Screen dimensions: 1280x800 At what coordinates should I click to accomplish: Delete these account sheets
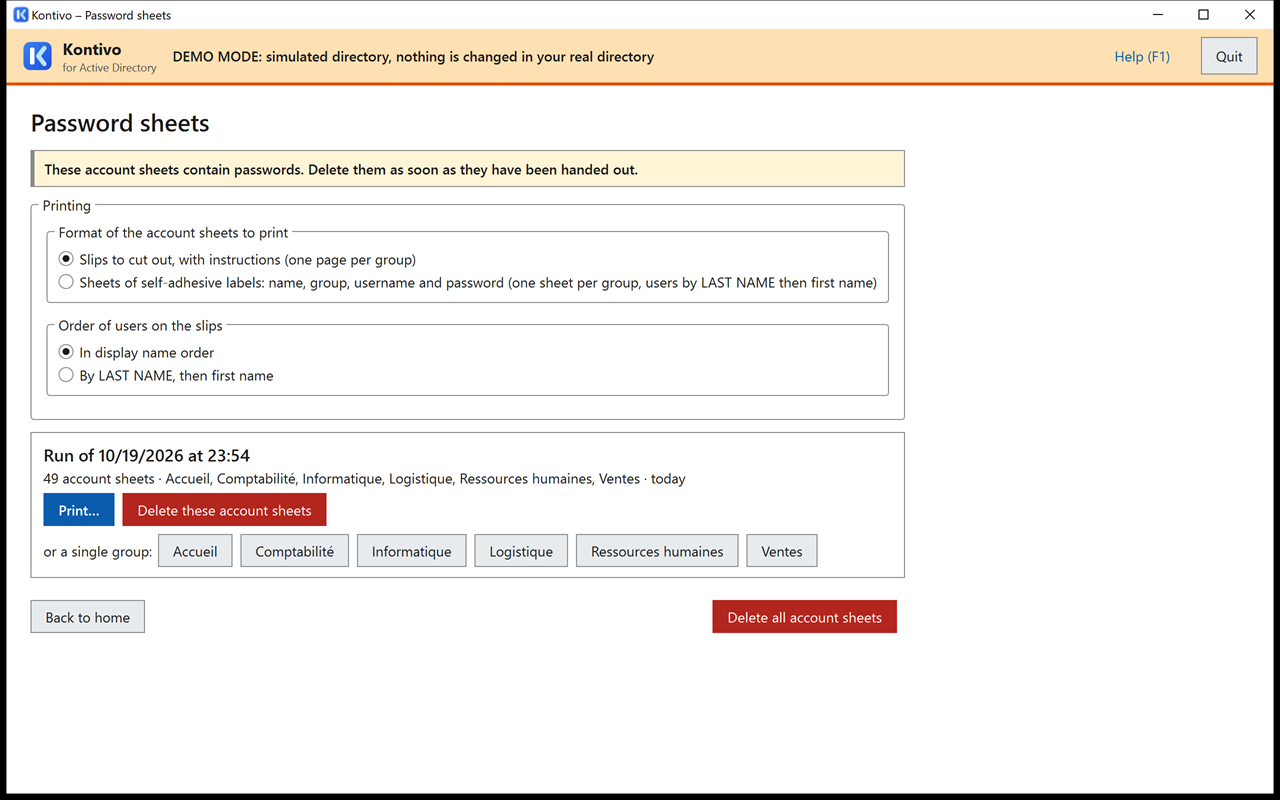point(224,510)
